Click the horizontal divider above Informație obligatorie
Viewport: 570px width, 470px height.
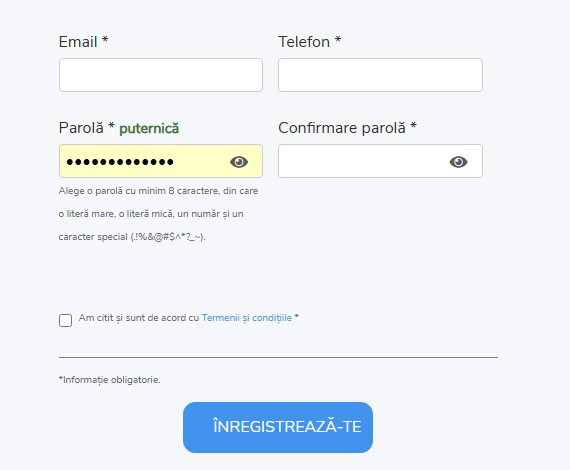278,357
